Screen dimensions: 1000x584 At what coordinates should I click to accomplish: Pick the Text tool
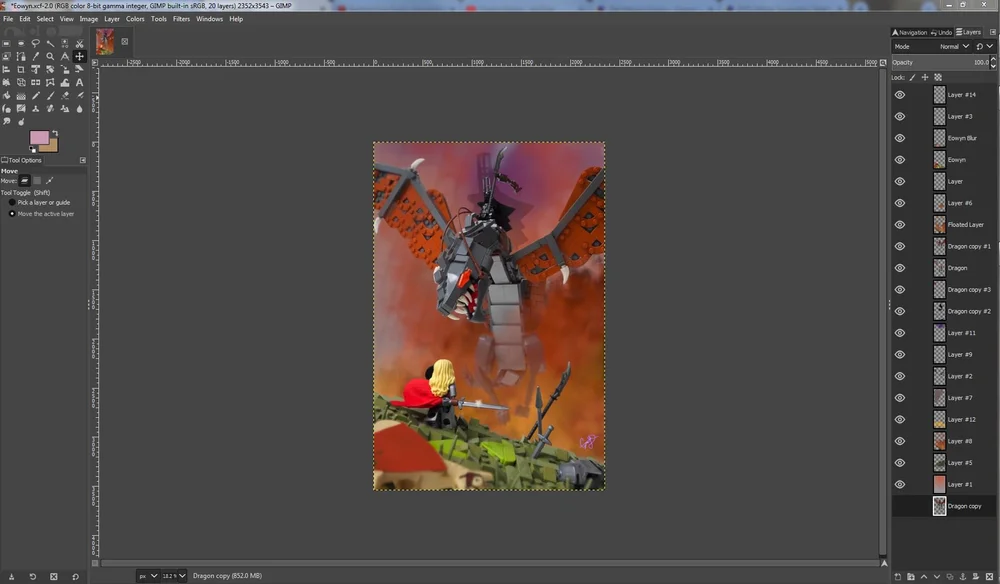click(x=80, y=82)
